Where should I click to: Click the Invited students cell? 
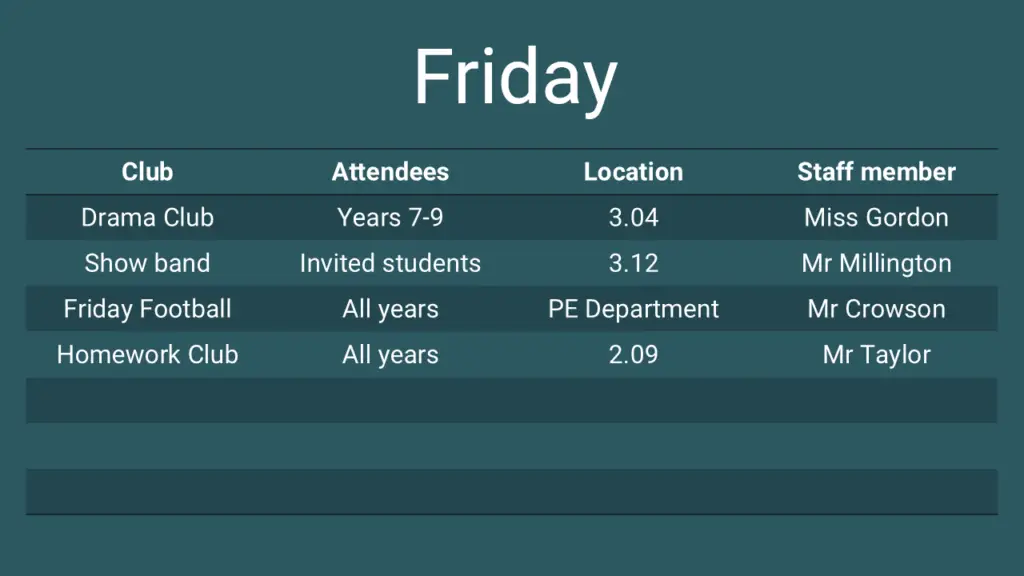coord(391,263)
